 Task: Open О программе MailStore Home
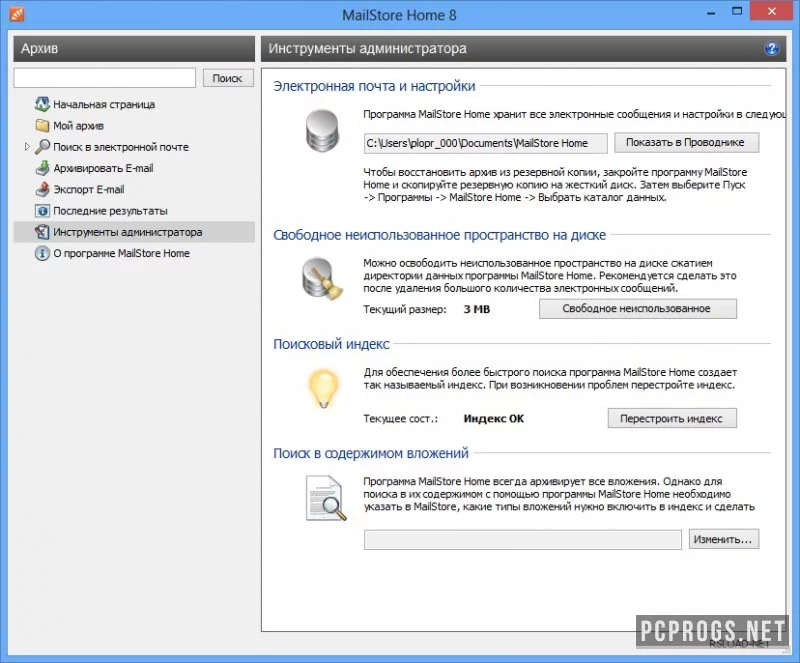click(x=121, y=253)
